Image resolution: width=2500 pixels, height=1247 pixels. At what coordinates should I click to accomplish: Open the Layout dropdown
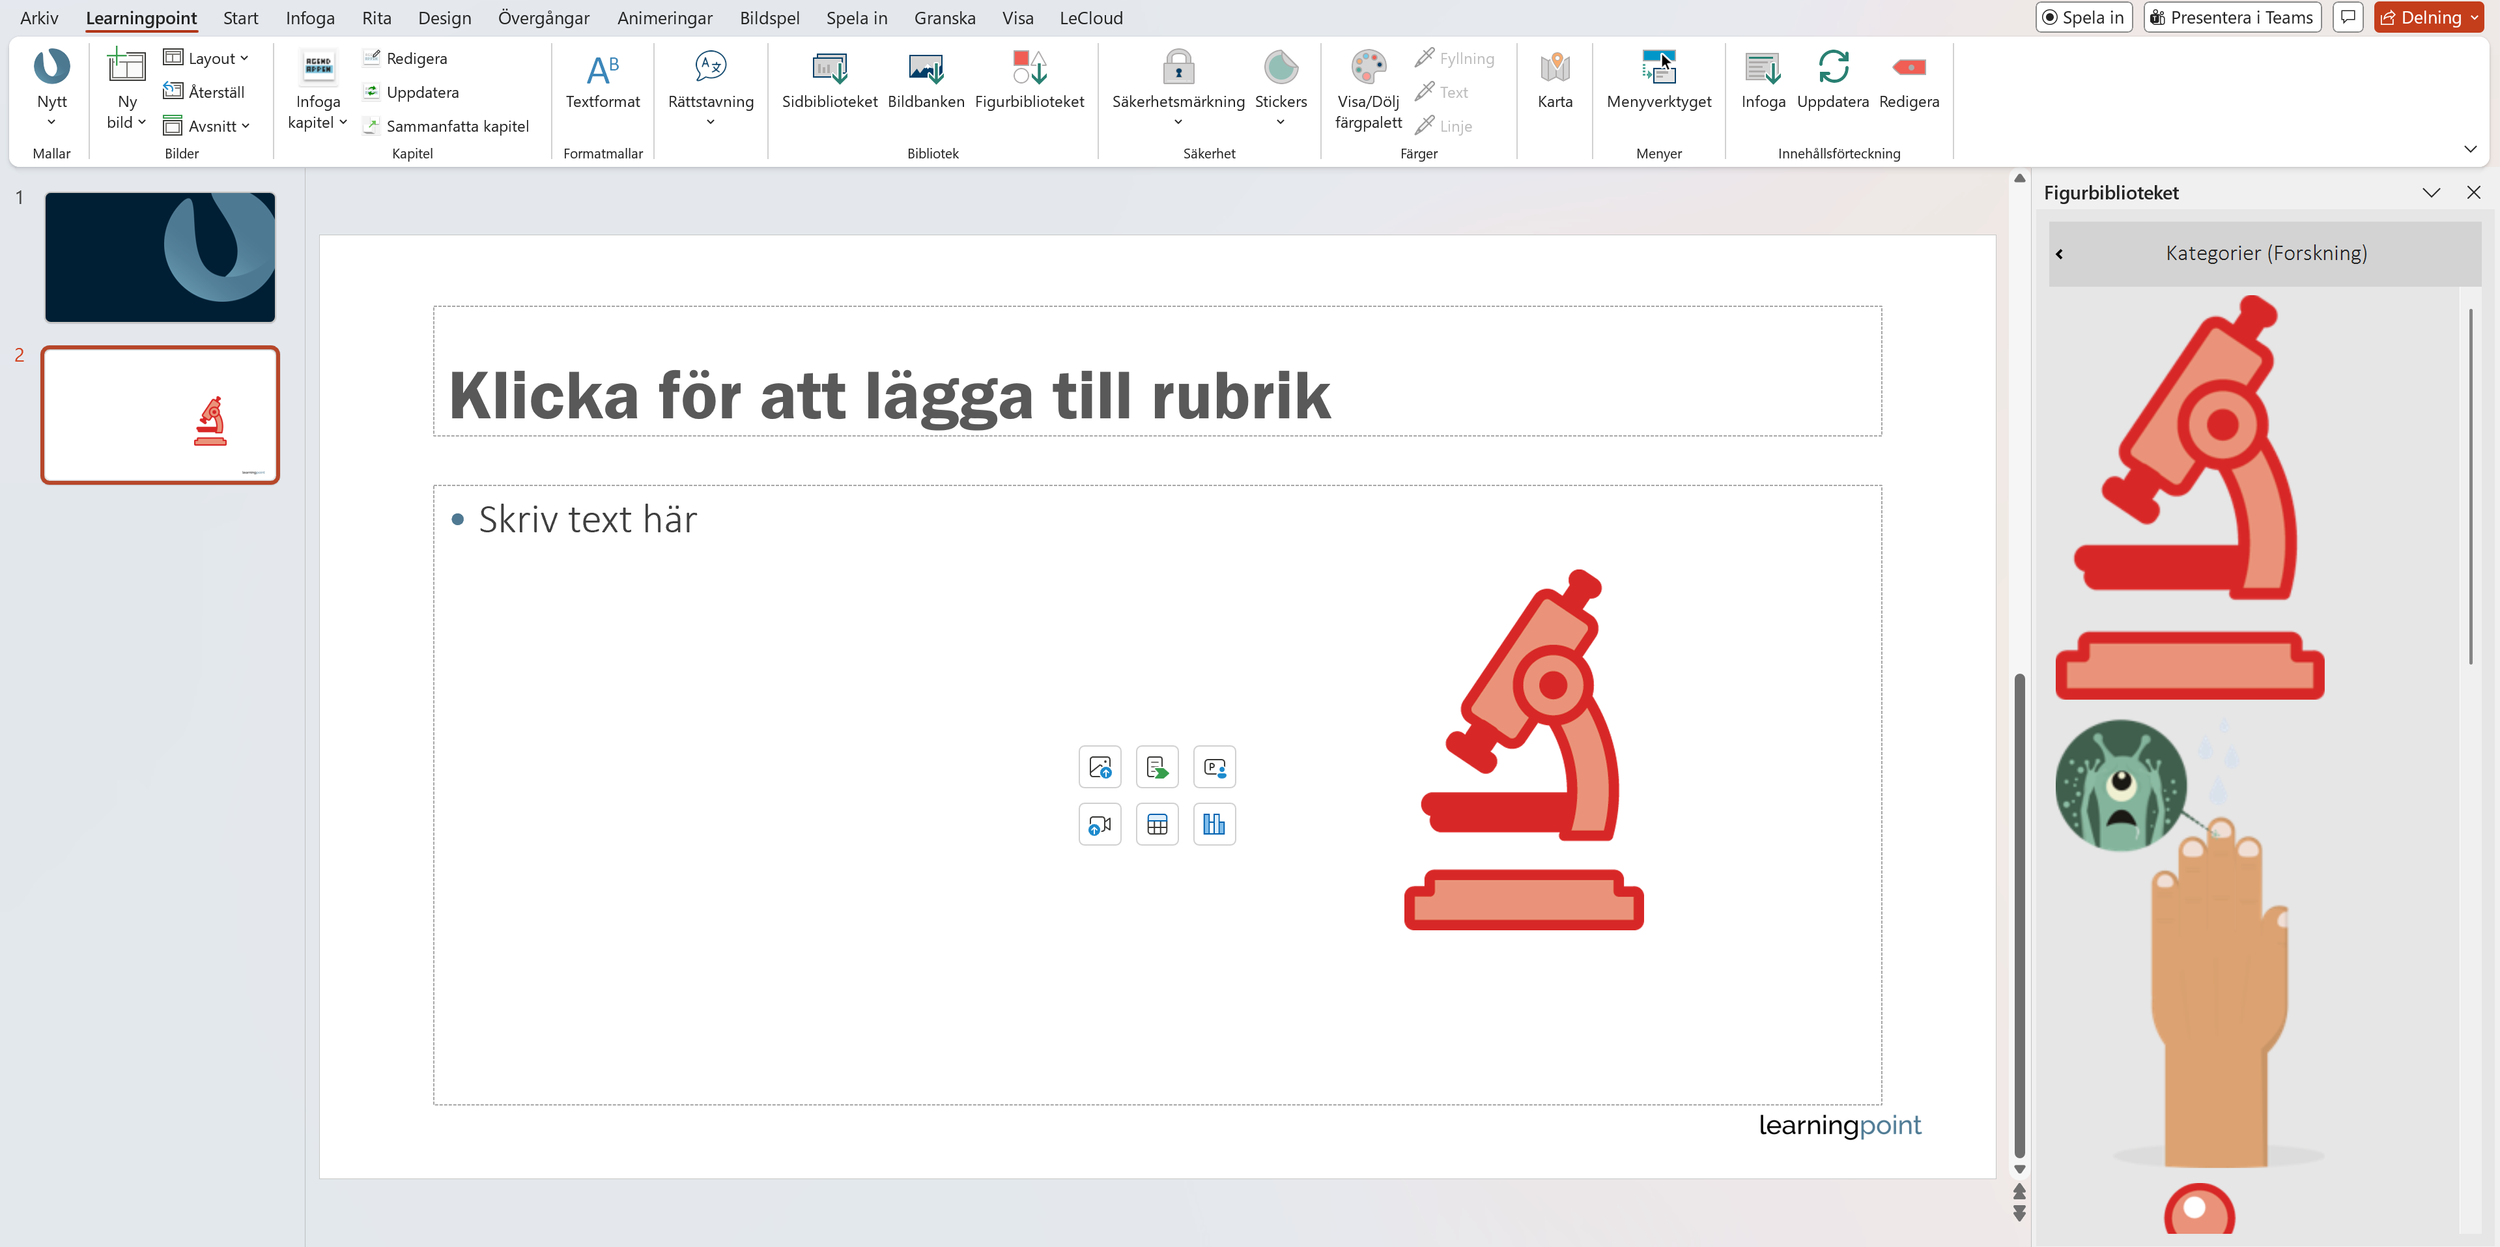click(x=207, y=58)
